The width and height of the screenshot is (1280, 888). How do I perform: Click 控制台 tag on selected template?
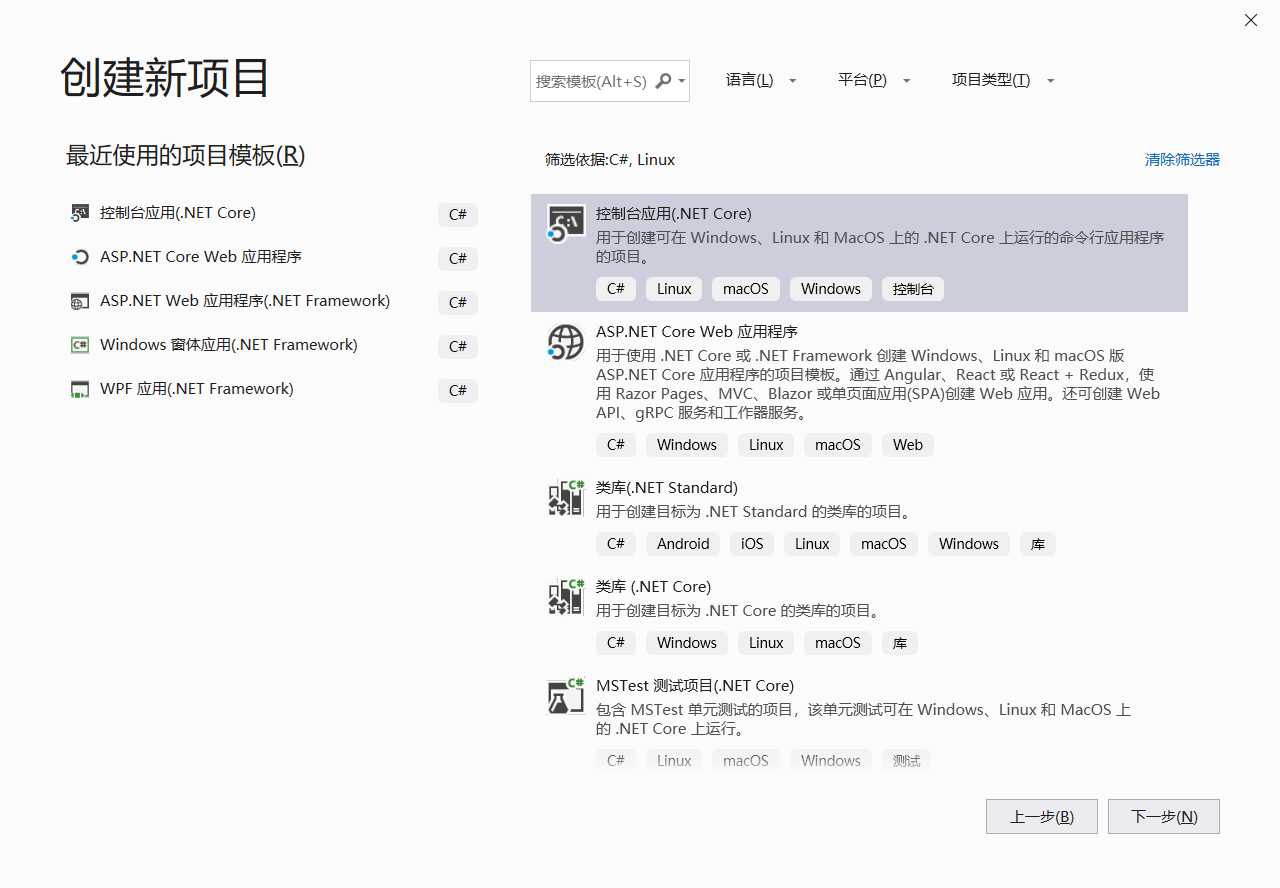pos(913,288)
